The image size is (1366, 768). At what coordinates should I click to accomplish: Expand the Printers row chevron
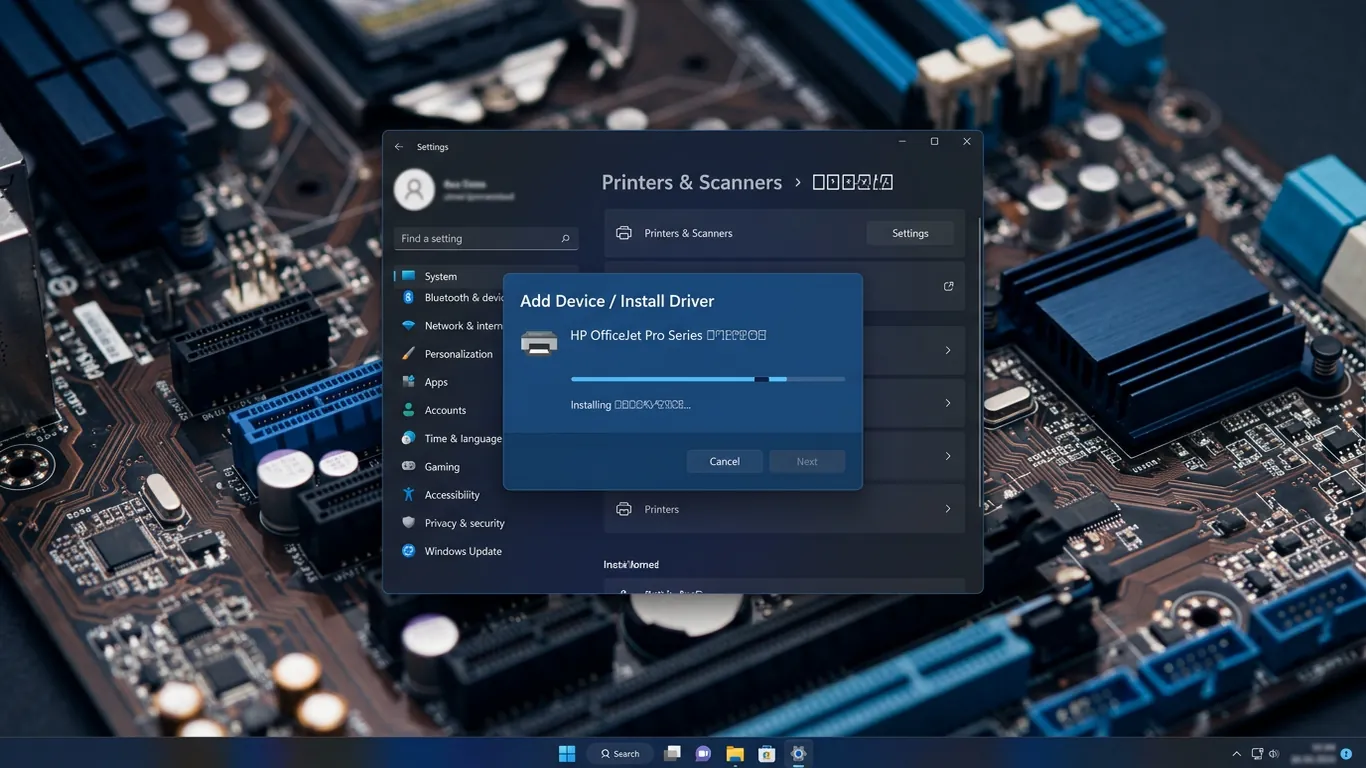point(948,509)
